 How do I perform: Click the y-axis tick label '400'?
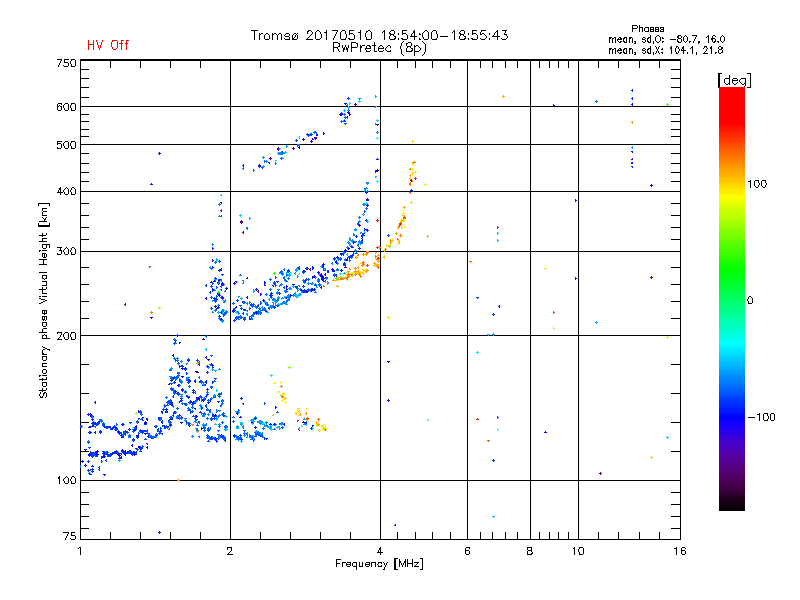[66, 192]
